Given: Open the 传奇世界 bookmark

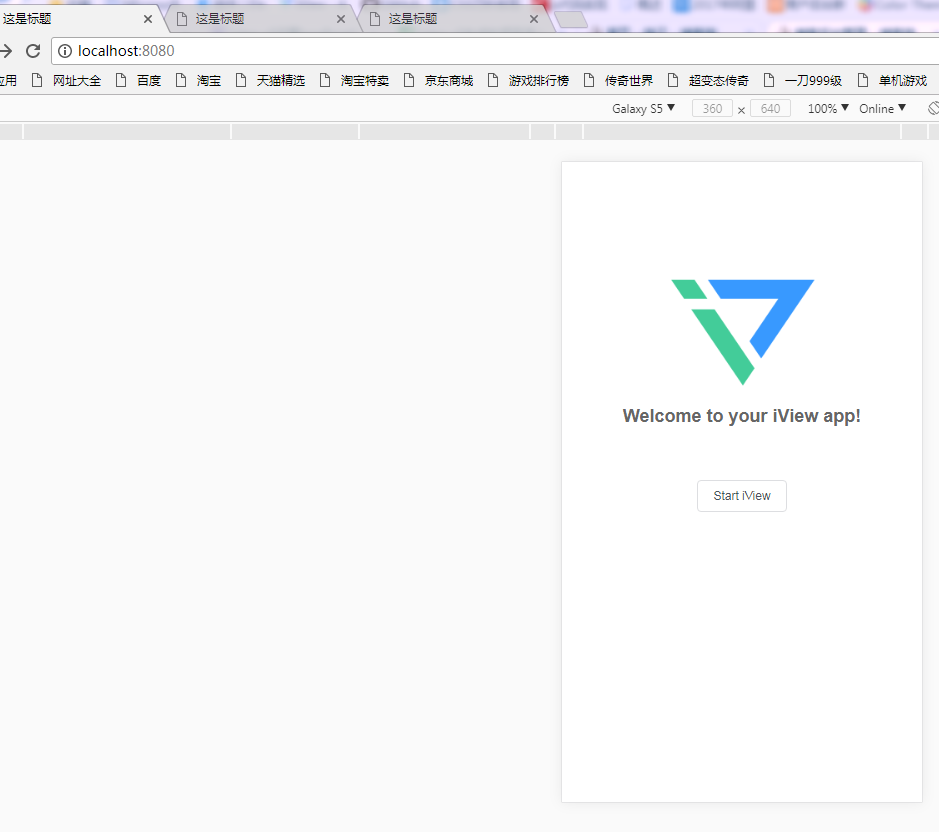Looking at the screenshot, I should (x=618, y=80).
